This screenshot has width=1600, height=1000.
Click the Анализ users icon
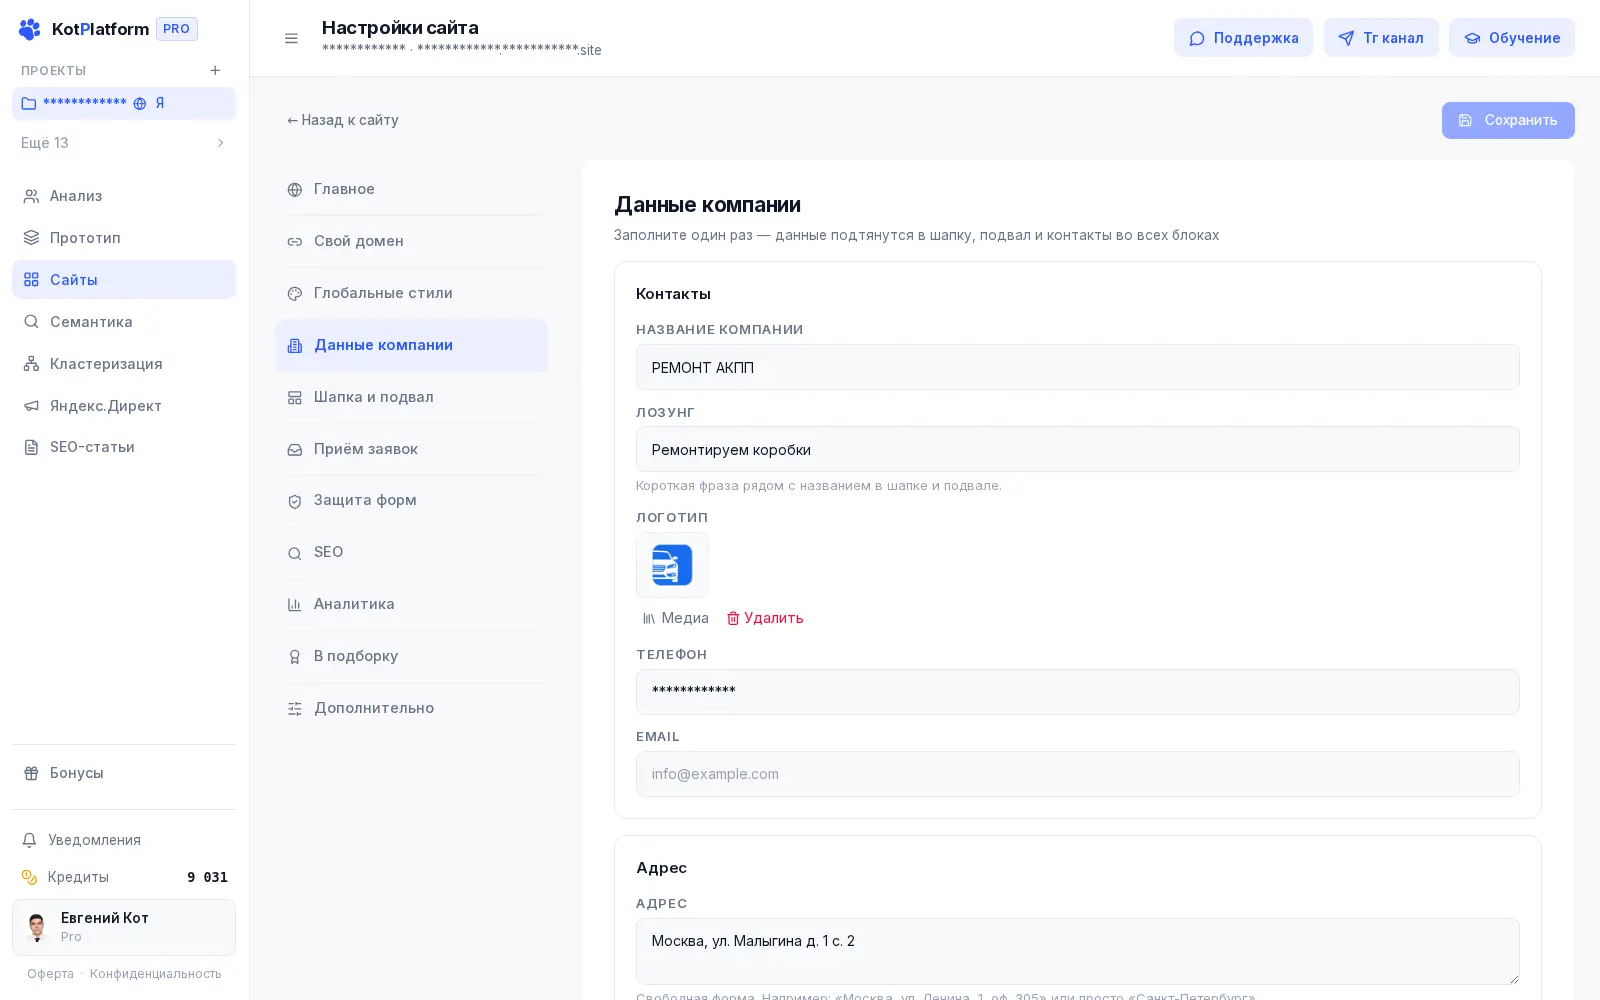31,196
